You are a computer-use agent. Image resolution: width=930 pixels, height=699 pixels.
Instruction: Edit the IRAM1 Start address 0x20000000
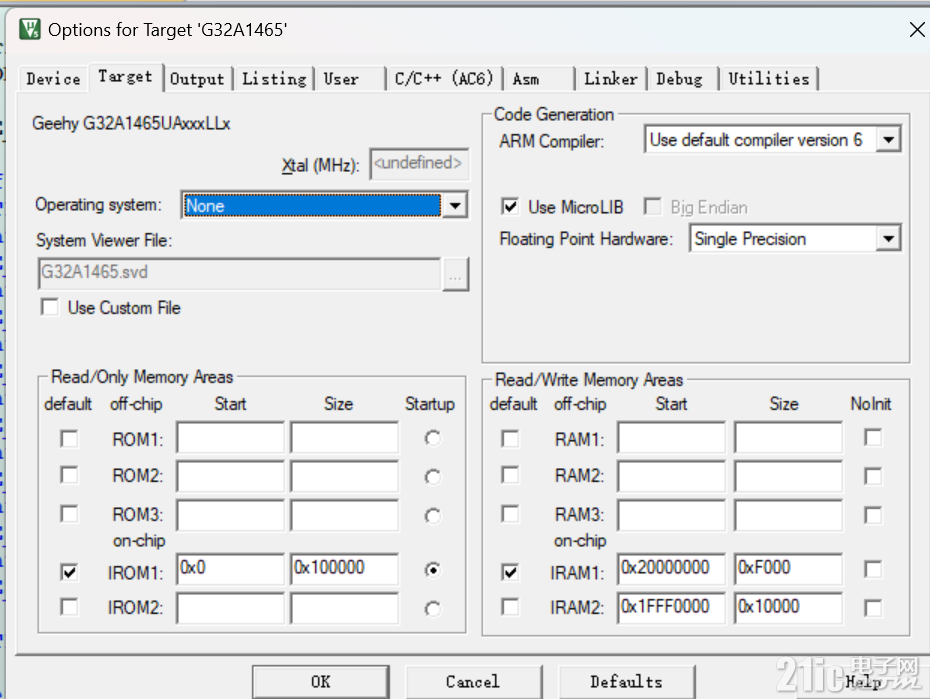[671, 569]
